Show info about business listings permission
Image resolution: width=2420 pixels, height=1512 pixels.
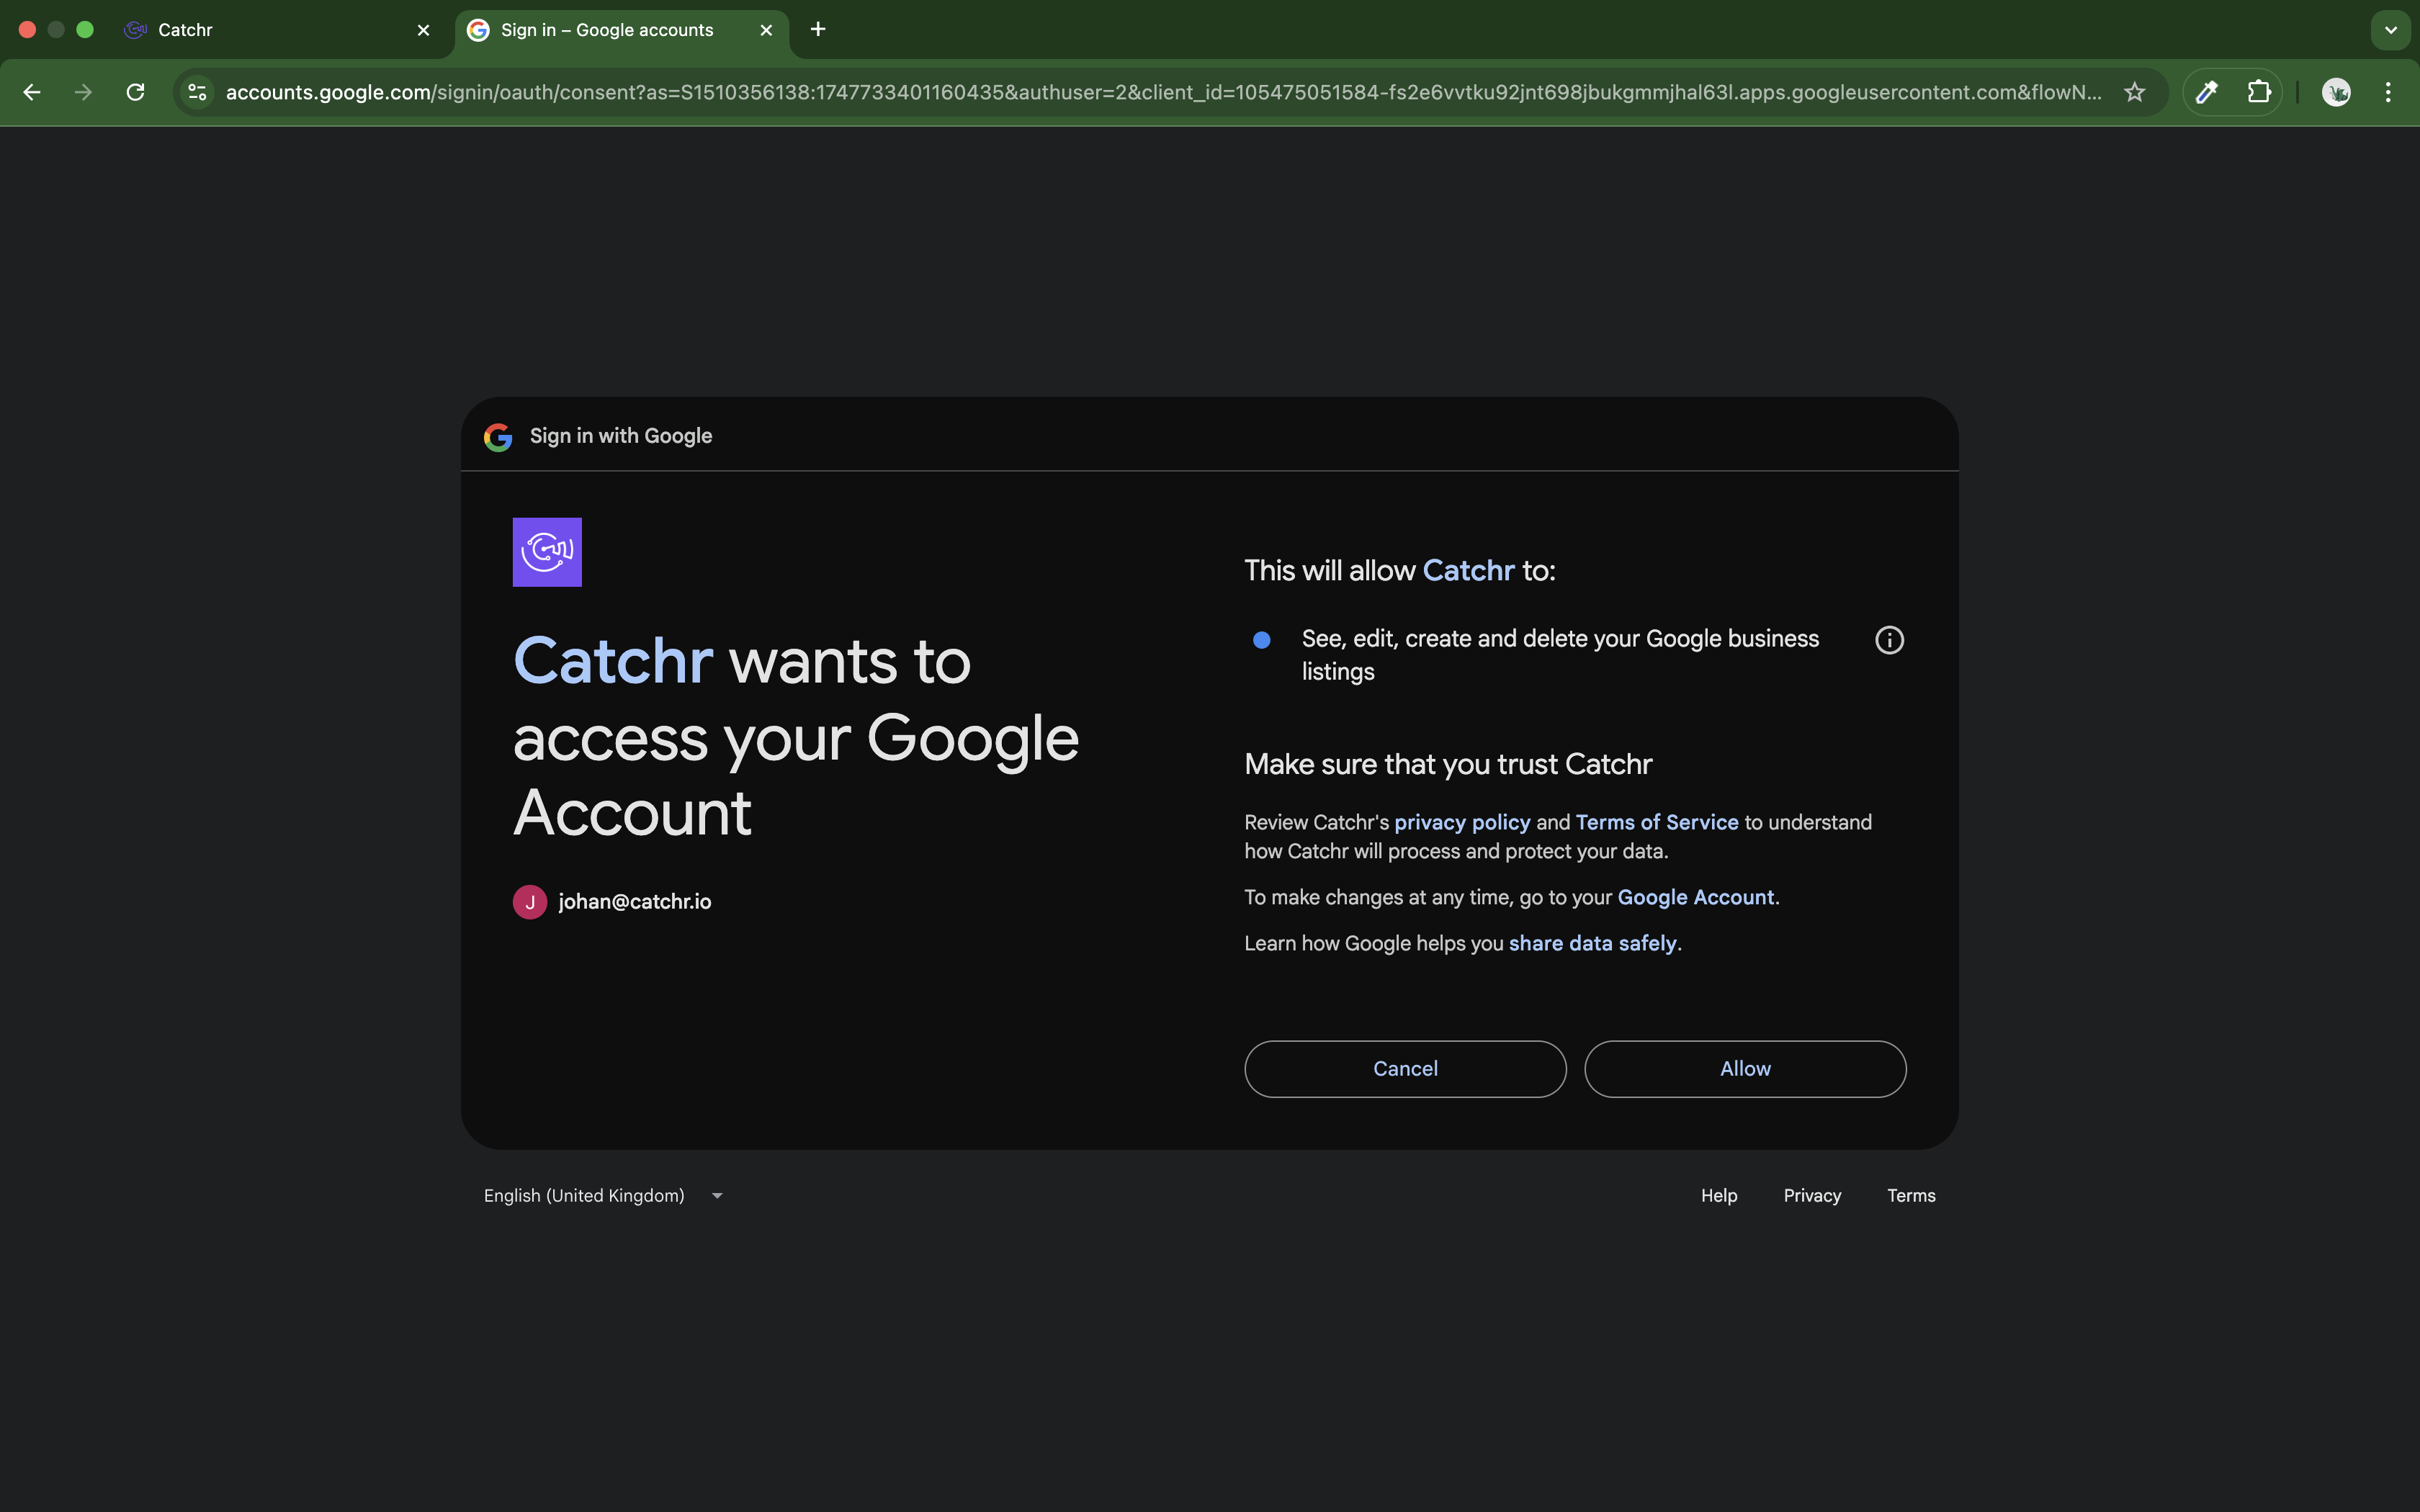(1889, 640)
